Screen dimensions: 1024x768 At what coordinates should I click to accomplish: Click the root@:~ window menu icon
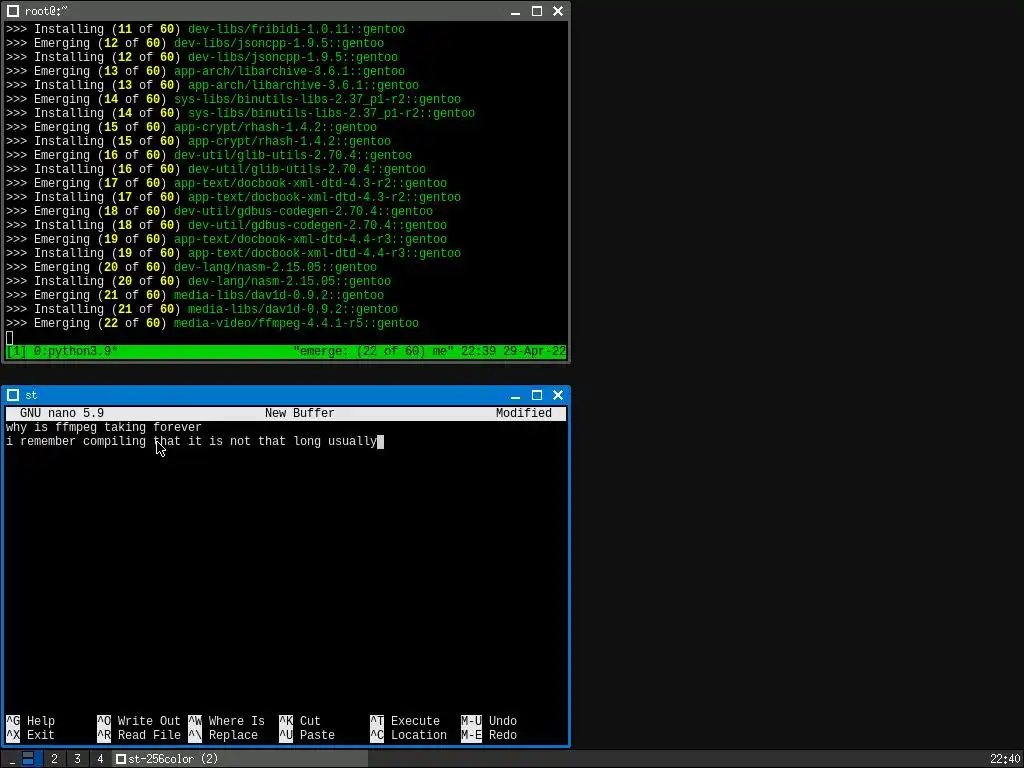click(x=13, y=11)
